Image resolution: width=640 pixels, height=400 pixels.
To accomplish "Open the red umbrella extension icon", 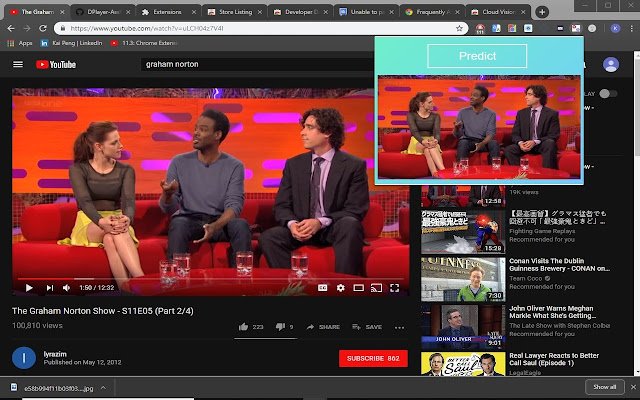I will (480, 28).
